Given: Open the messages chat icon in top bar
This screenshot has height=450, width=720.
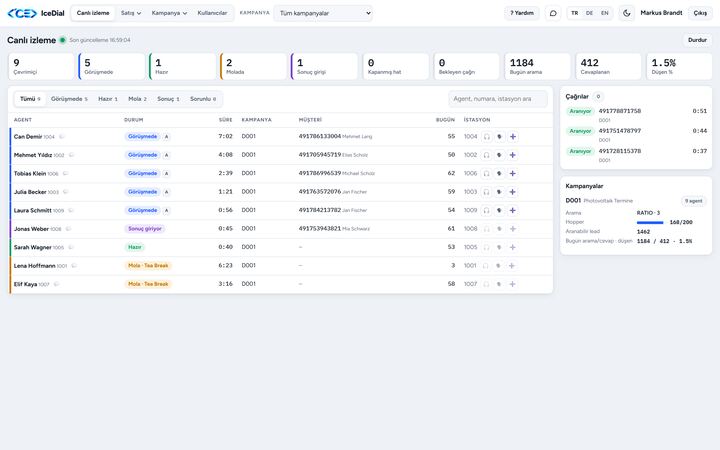Looking at the screenshot, I should click(553, 13).
